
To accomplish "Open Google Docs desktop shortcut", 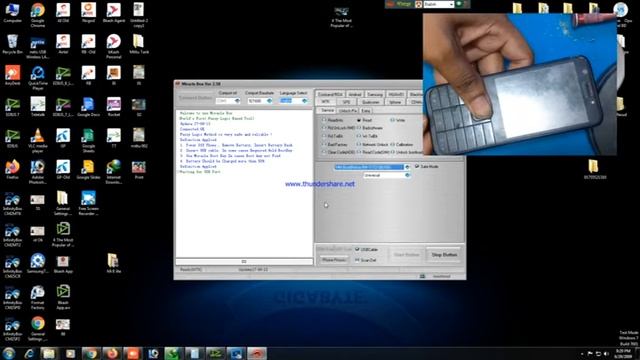I will pyautogui.click(x=88, y=107).
